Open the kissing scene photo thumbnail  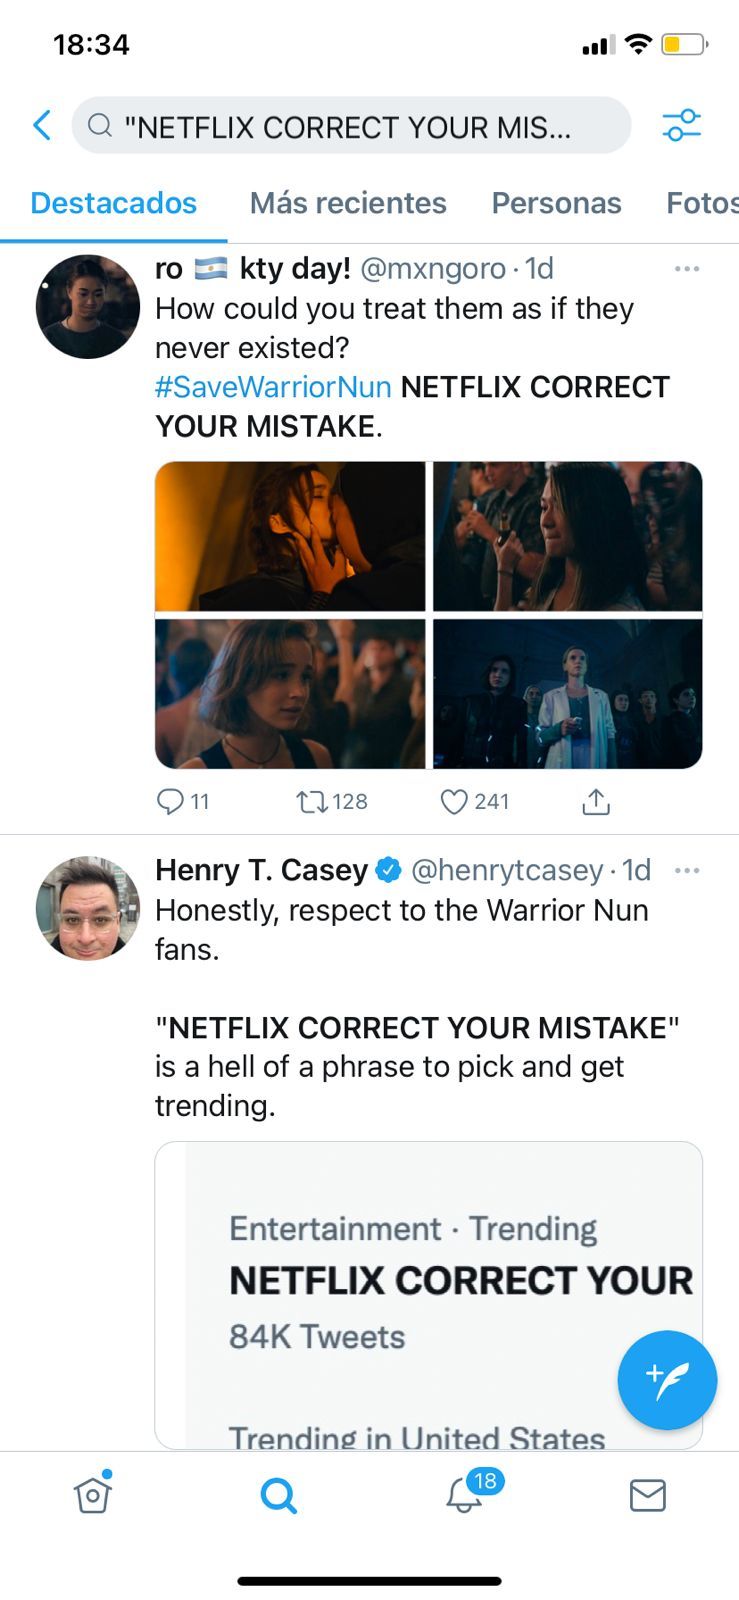(290, 536)
